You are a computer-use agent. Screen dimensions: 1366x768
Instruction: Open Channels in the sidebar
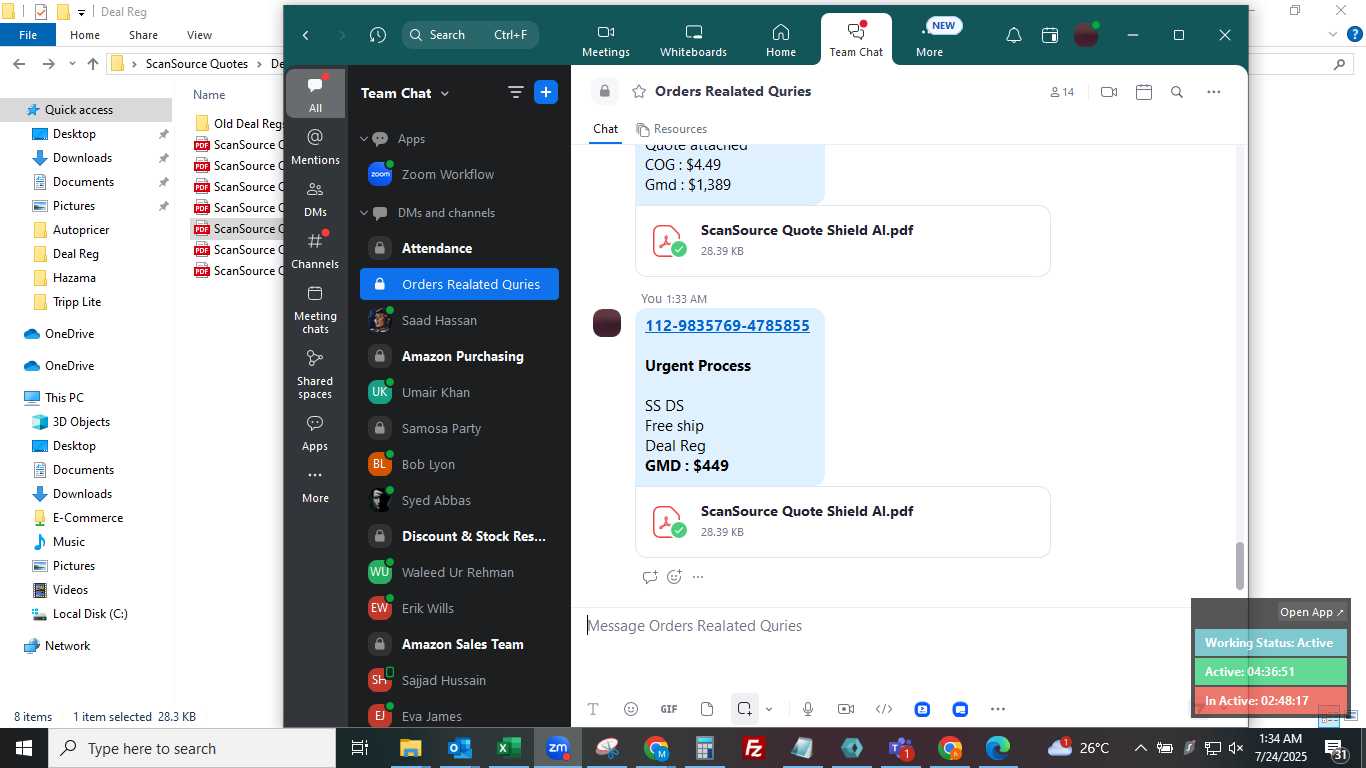315,250
